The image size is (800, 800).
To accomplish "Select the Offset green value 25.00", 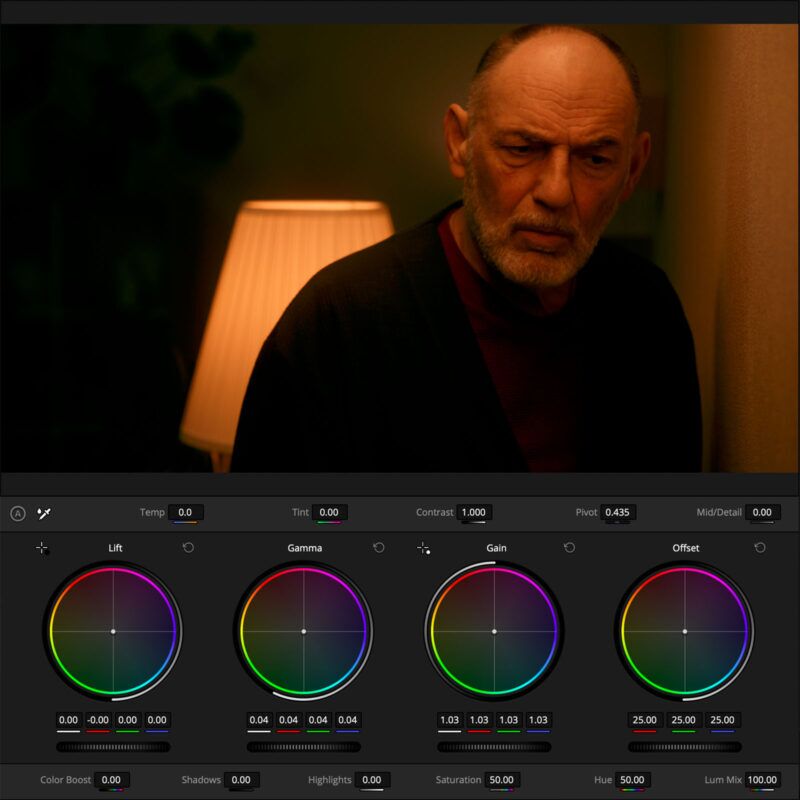I will click(x=684, y=720).
